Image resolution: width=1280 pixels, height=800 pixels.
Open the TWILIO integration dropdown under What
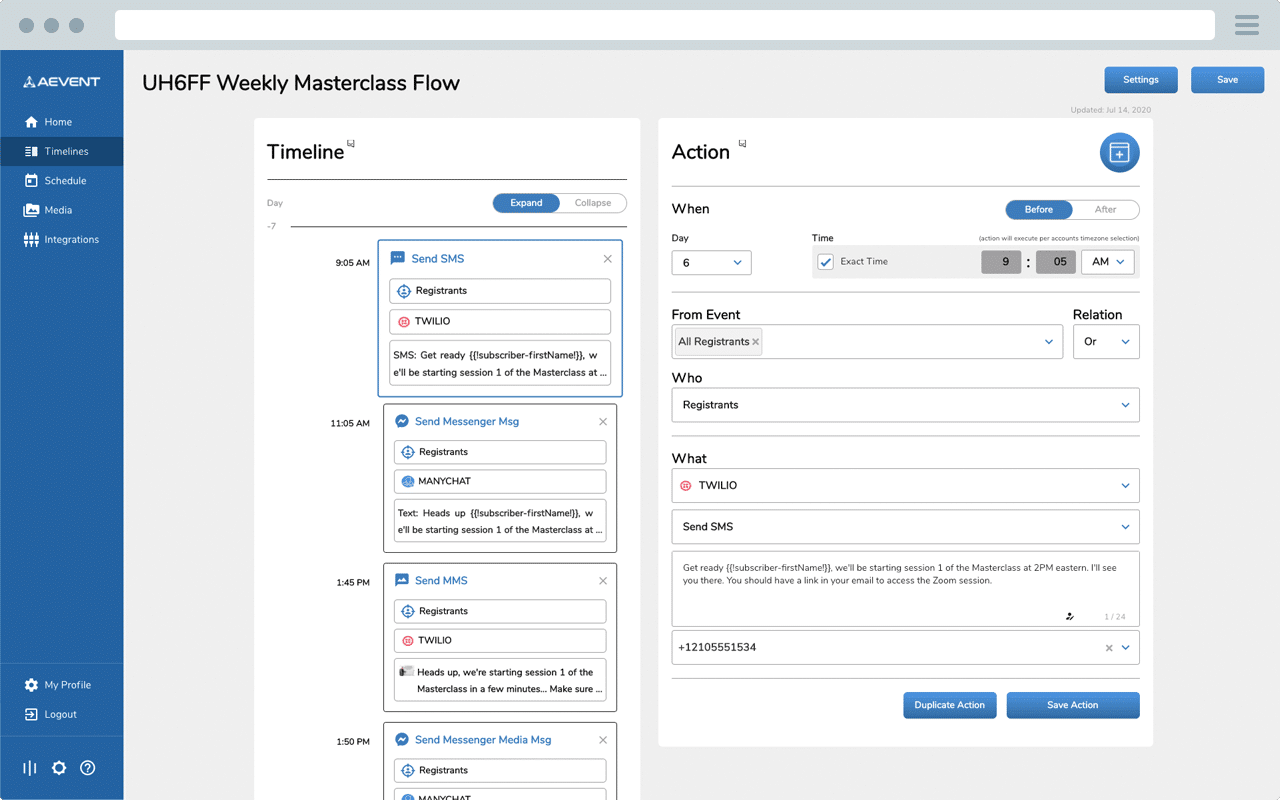[905, 486]
